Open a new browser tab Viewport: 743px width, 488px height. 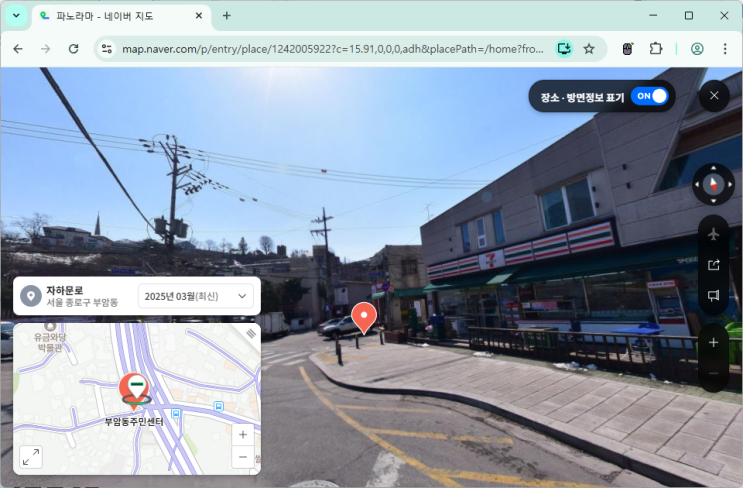[227, 16]
